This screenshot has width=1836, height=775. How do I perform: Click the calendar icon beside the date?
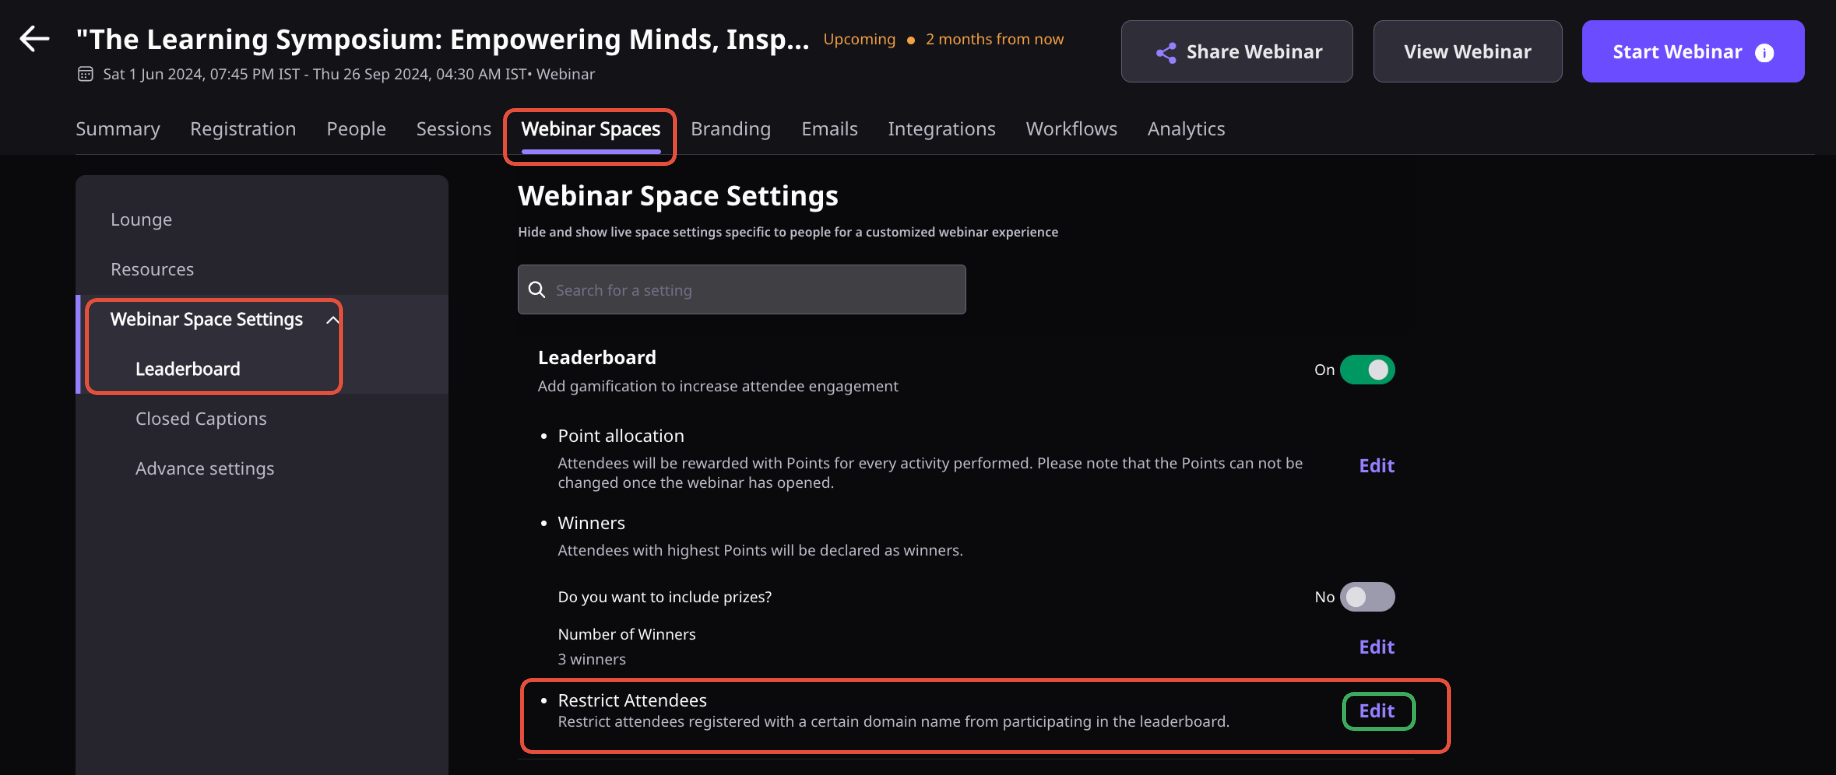85,74
